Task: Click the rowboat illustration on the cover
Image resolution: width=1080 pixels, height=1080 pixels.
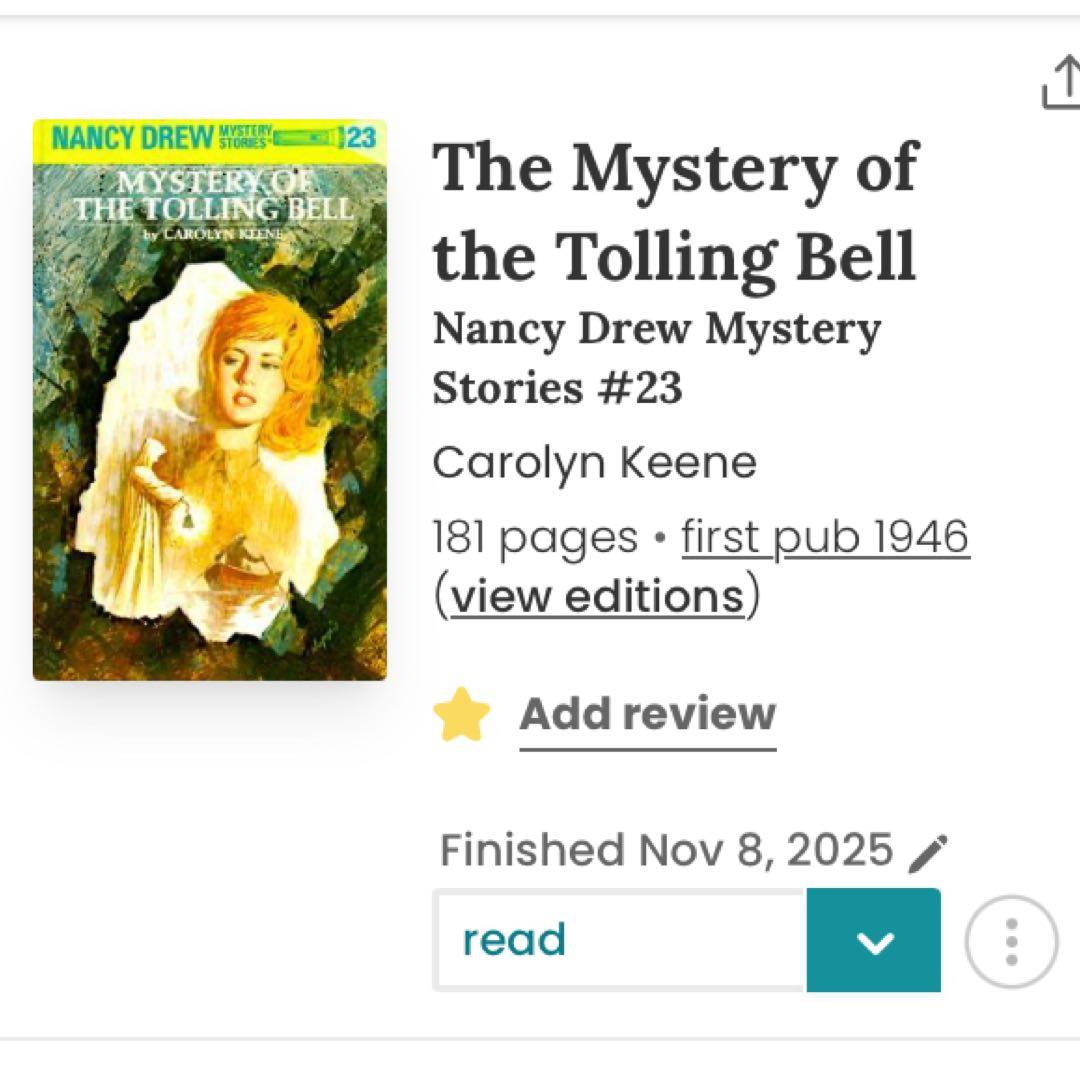Action: pos(240,565)
